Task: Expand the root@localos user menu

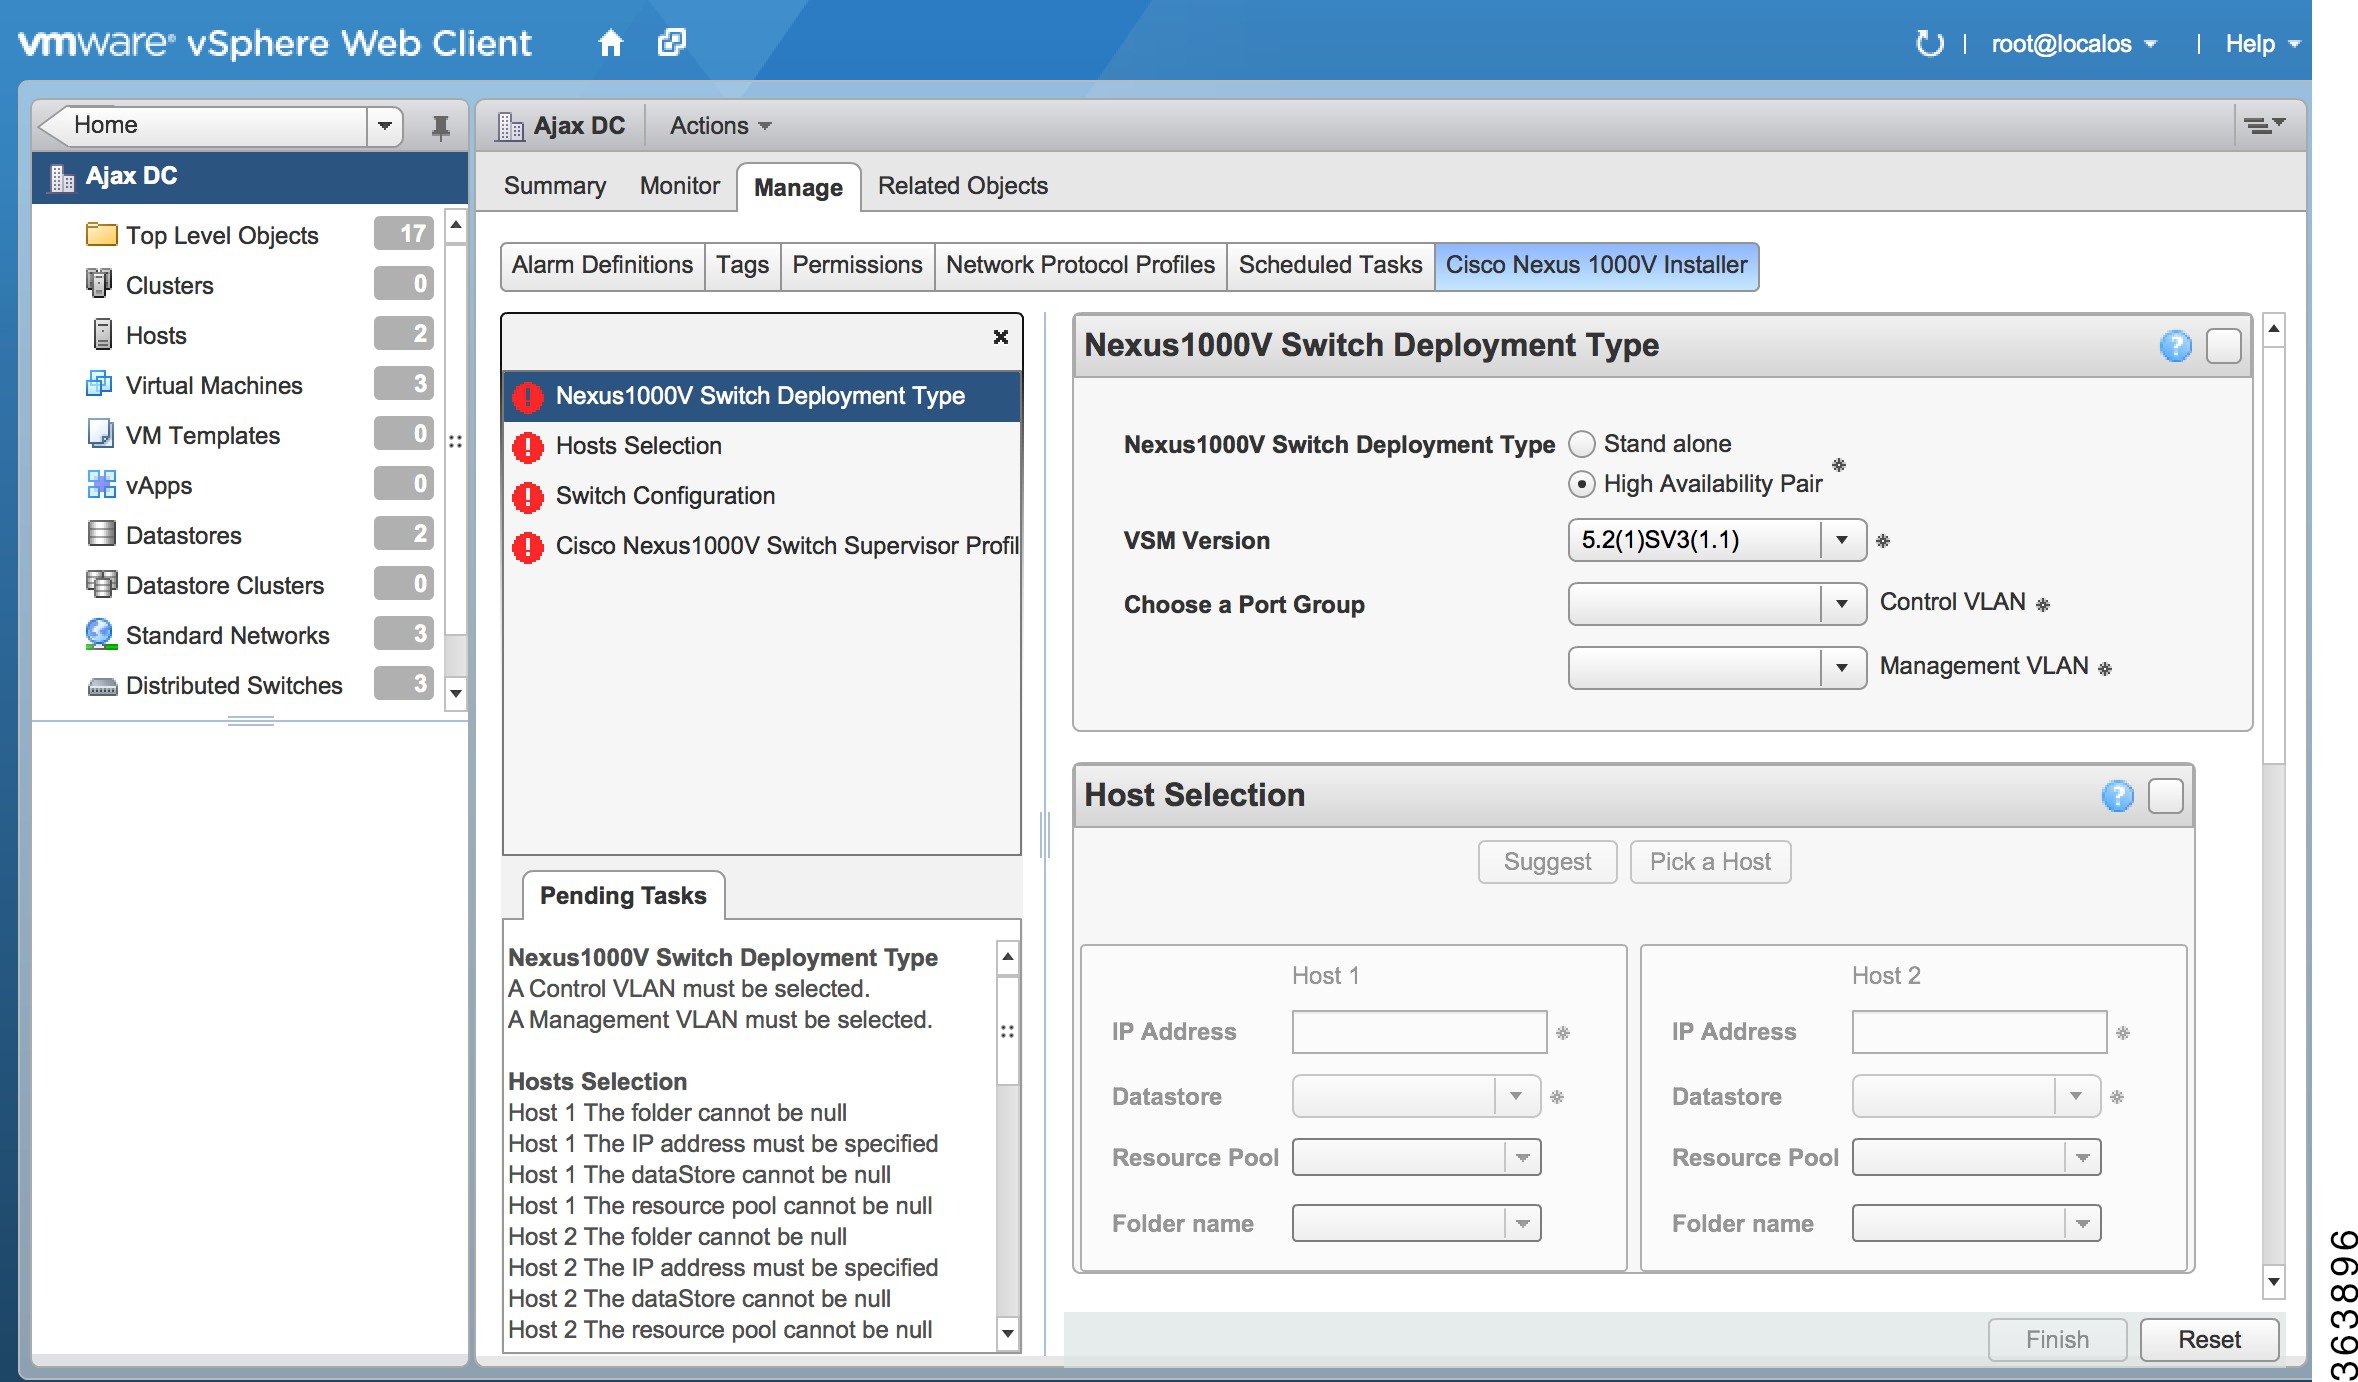Action: [x=2075, y=42]
